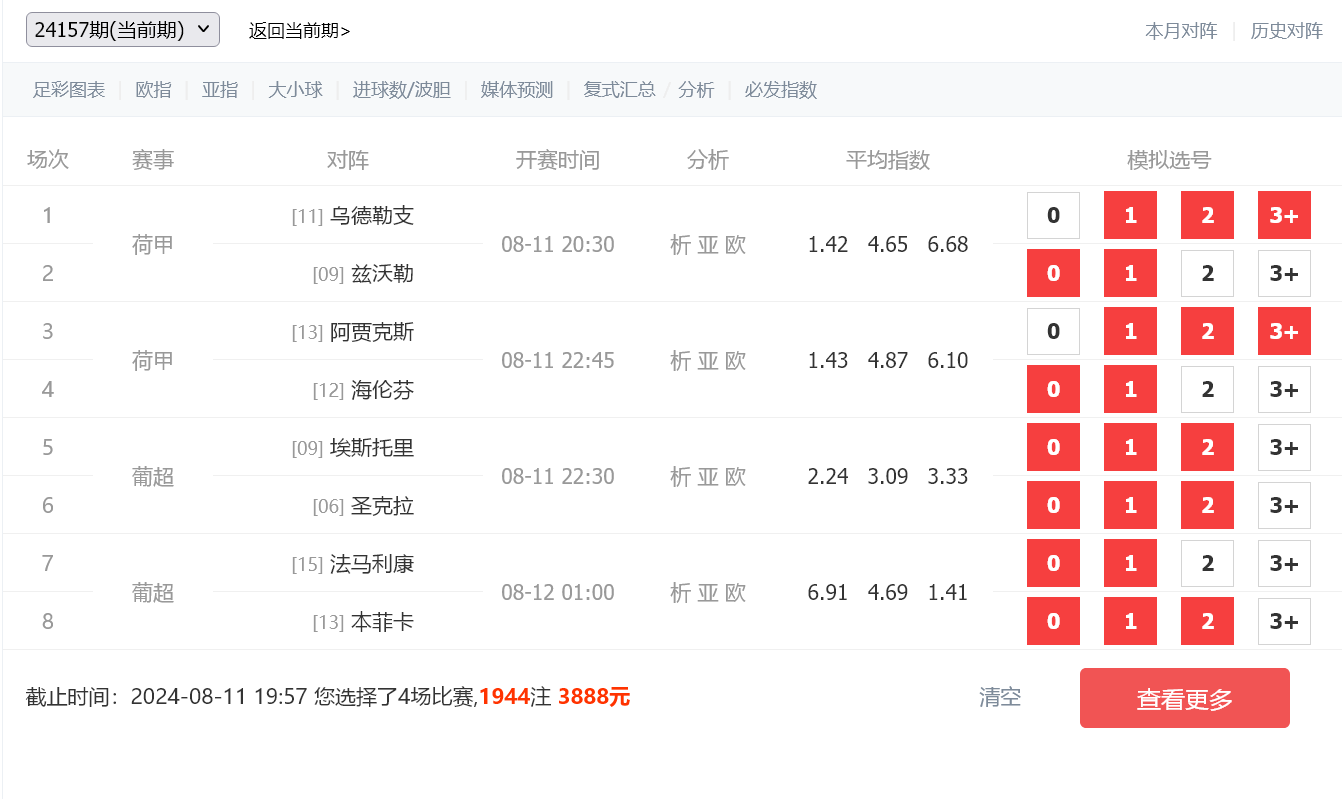The width and height of the screenshot is (1342, 799).
Task: Click average odds 1.42
Action: (828, 245)
